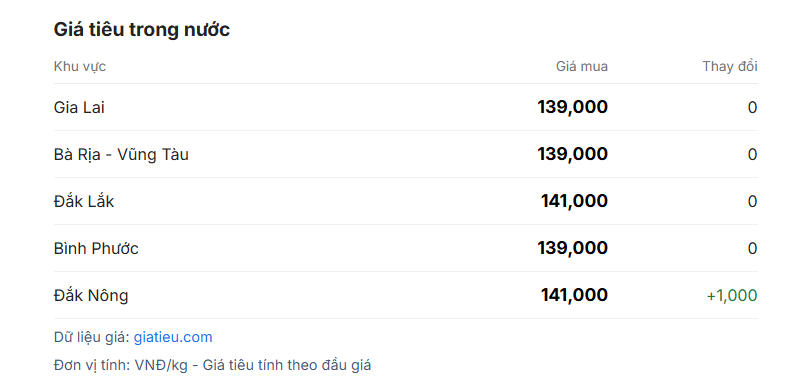Viewport: 809px width, 391px height.
Task: Click the Giá mua column header
Action: [581, 67]
